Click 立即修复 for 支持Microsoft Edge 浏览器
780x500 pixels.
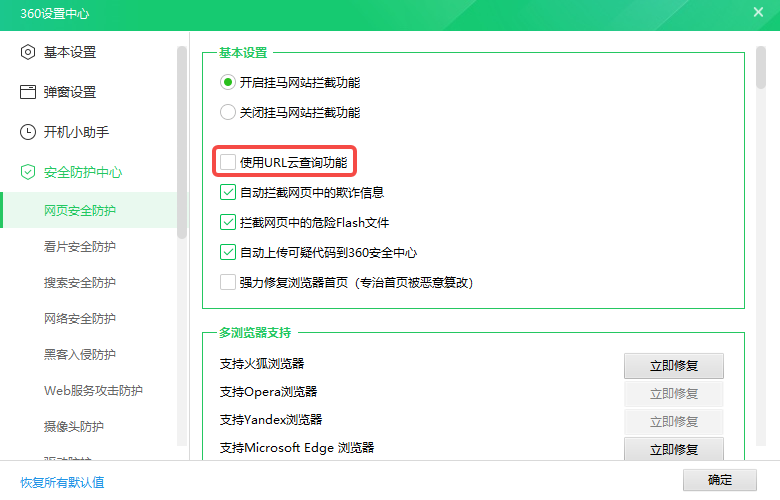[674, 449]
